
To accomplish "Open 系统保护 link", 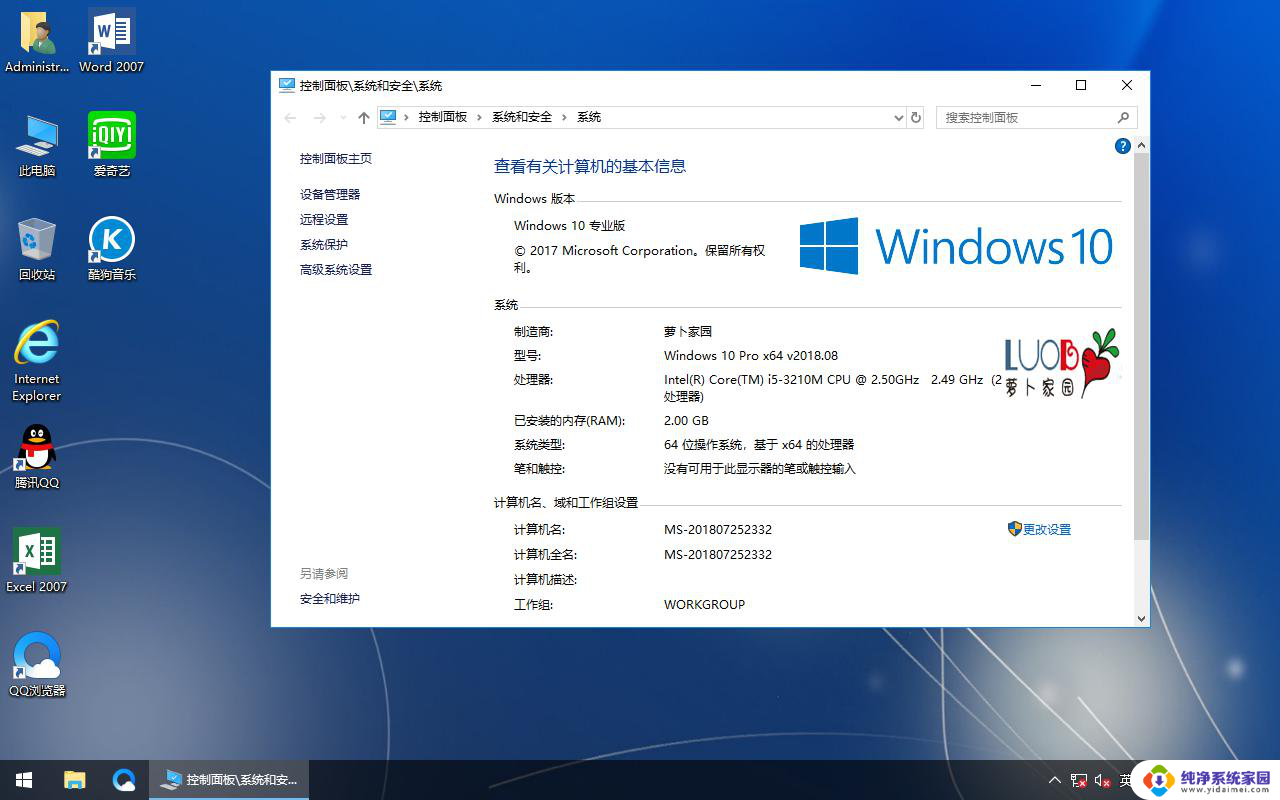I will coord(324,245).
